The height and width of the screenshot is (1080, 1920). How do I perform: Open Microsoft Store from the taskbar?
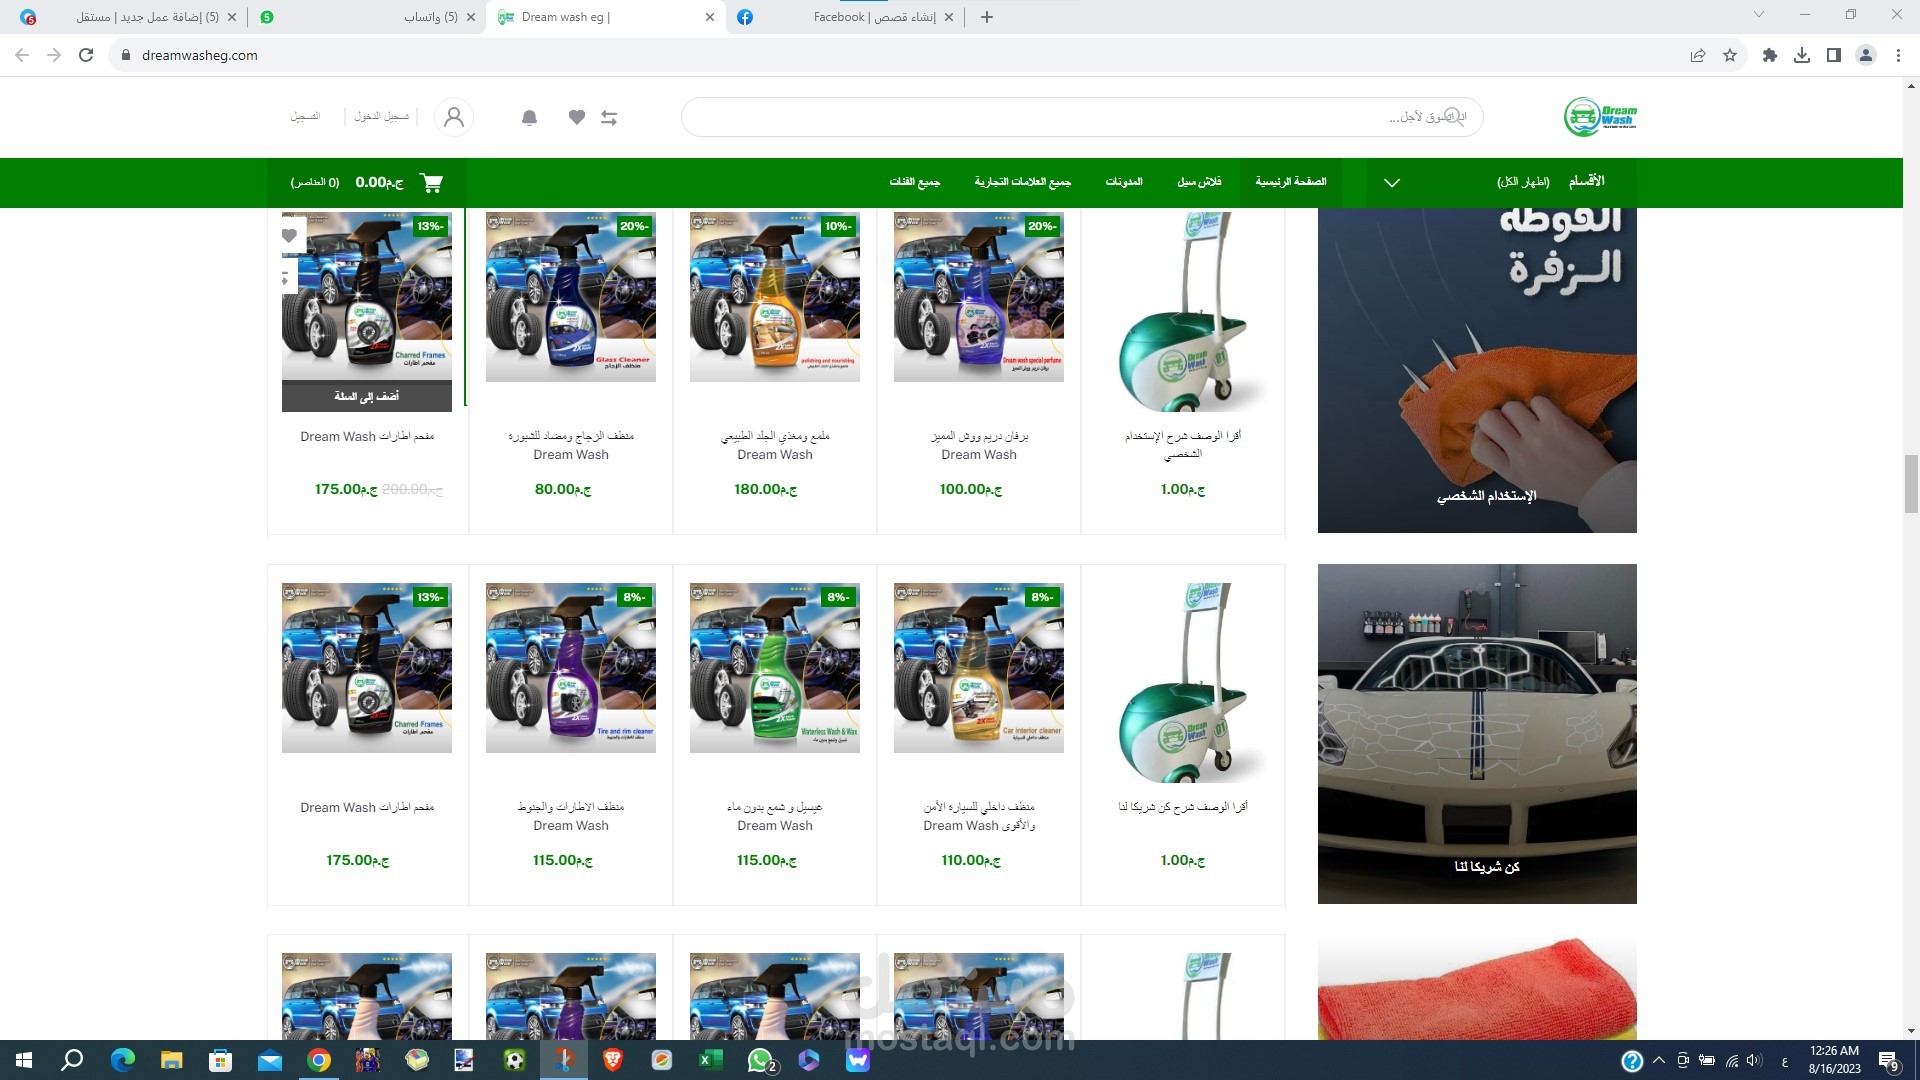[221, 1060]
